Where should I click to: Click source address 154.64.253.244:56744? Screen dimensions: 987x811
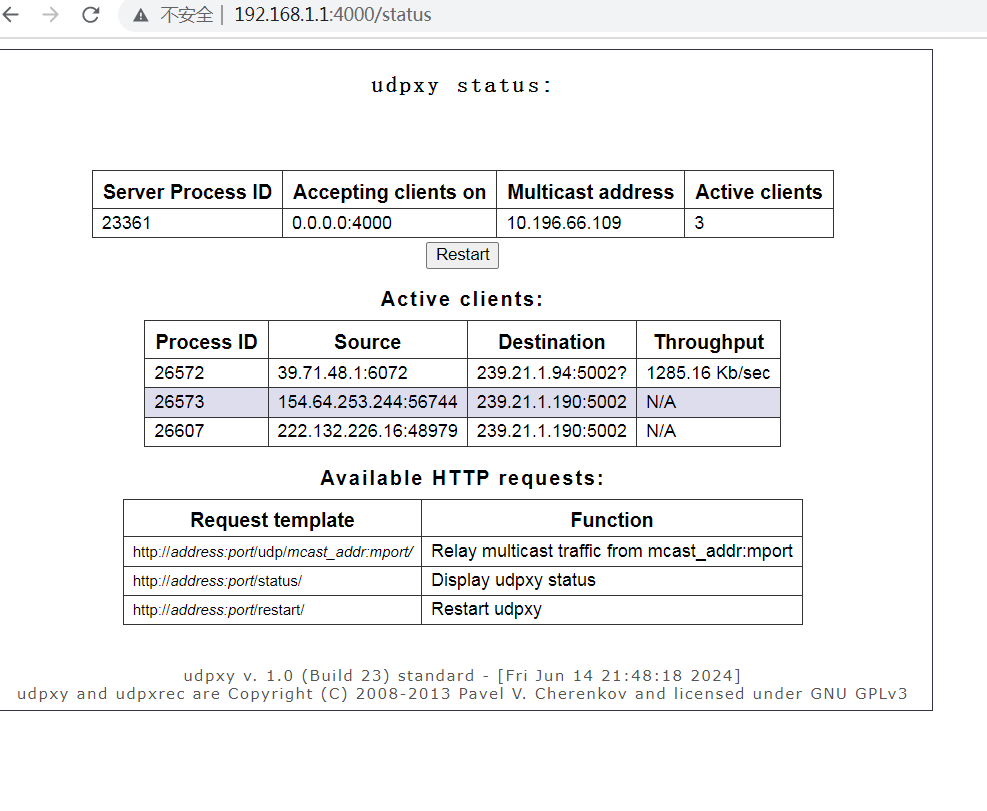point(367,403)
